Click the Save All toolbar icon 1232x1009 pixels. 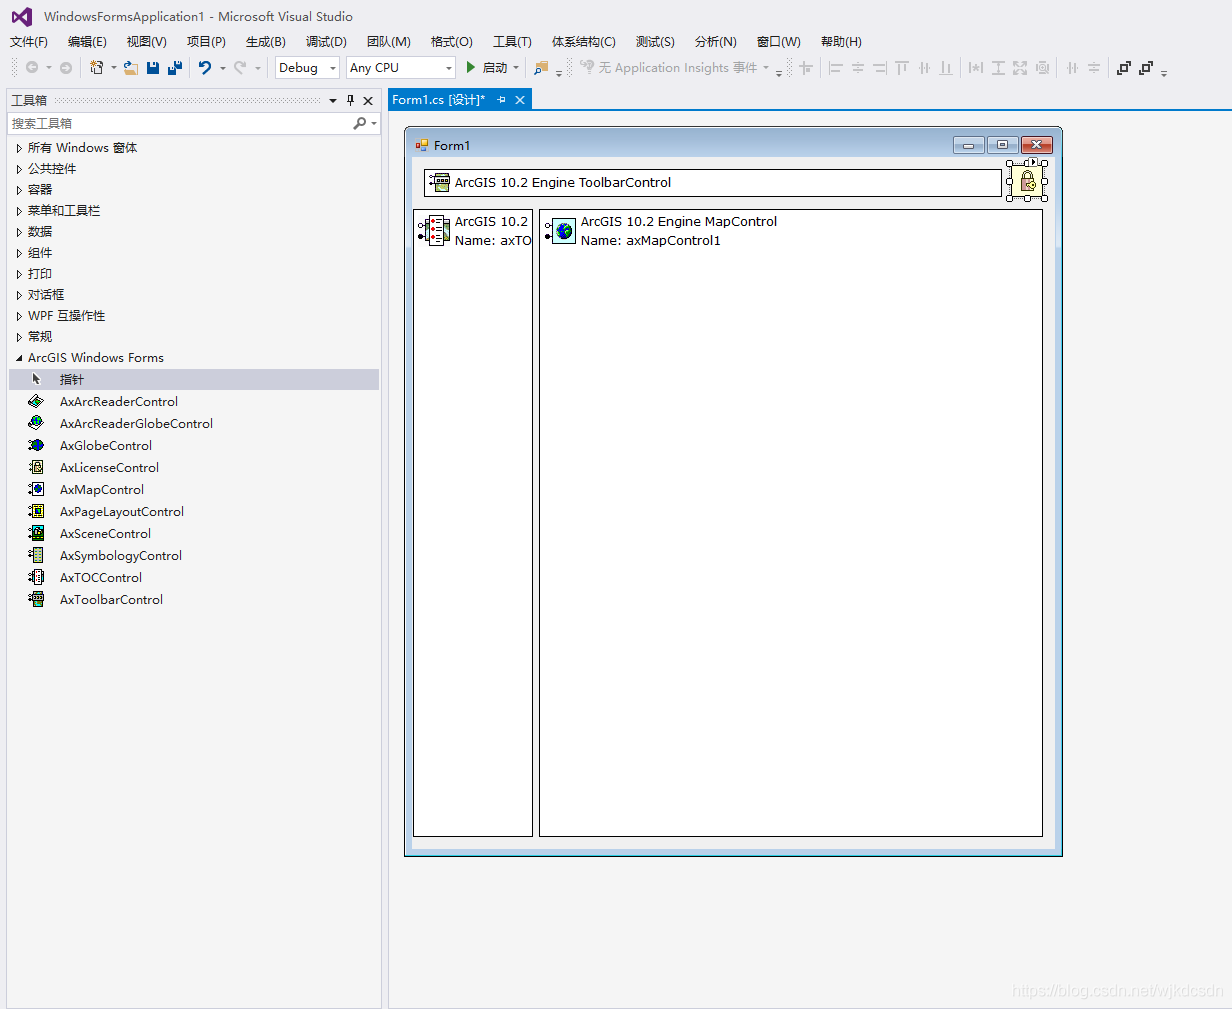click(x=175, y=68)
